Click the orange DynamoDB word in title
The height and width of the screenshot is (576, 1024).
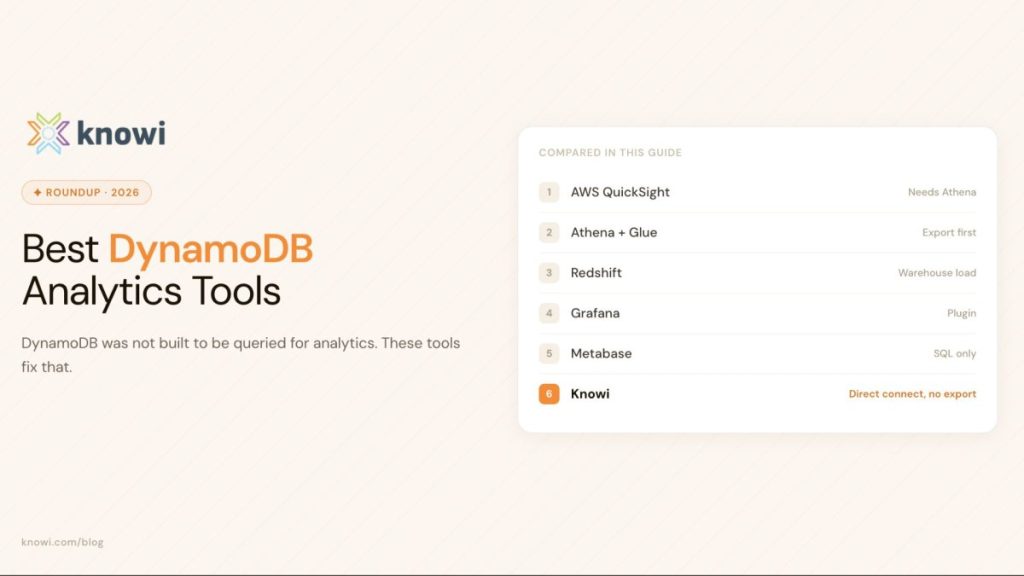(x=211, y=249)
